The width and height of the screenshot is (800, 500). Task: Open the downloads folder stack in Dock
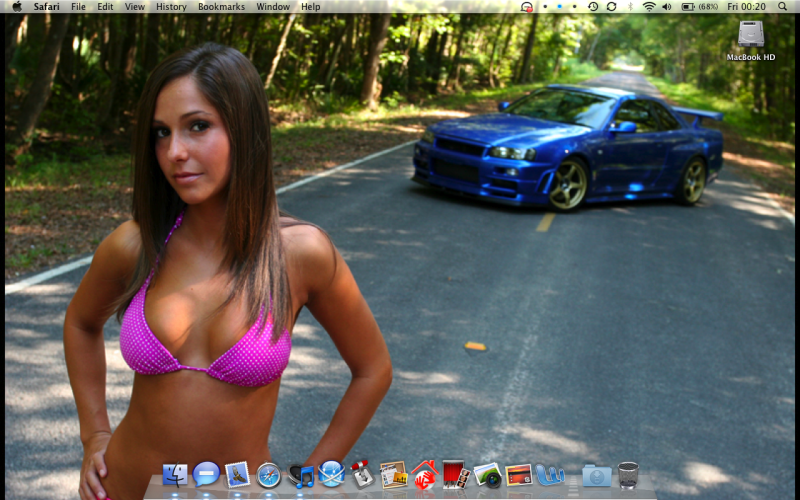596,475
